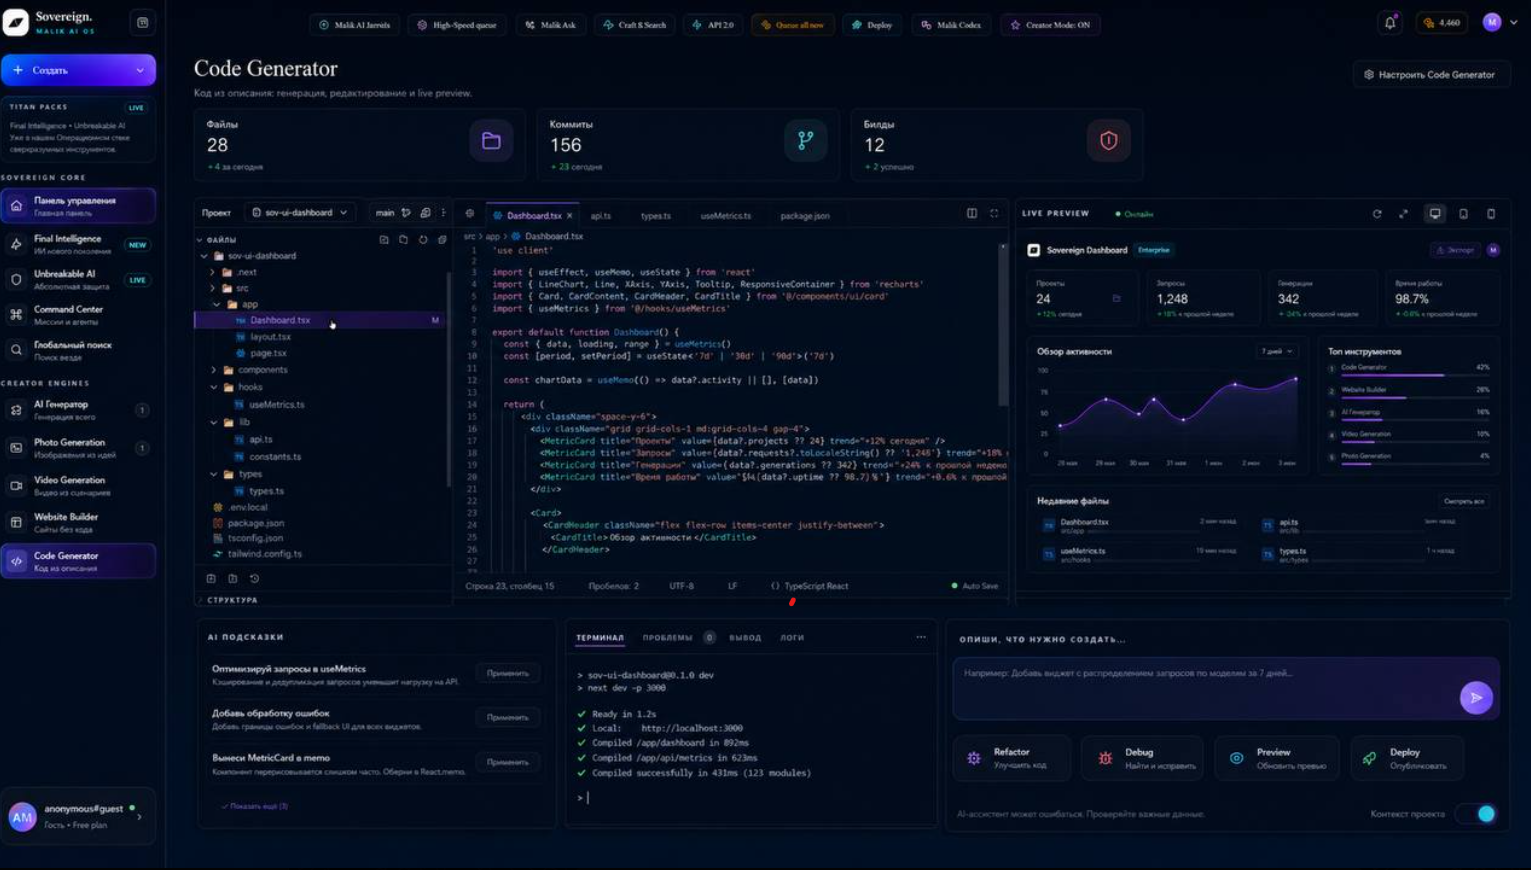Image resolution: width=1531 pixels, height=870 pixels.
Task: Switch to the api.ts editor tab
Action: (x=600, y=215)
